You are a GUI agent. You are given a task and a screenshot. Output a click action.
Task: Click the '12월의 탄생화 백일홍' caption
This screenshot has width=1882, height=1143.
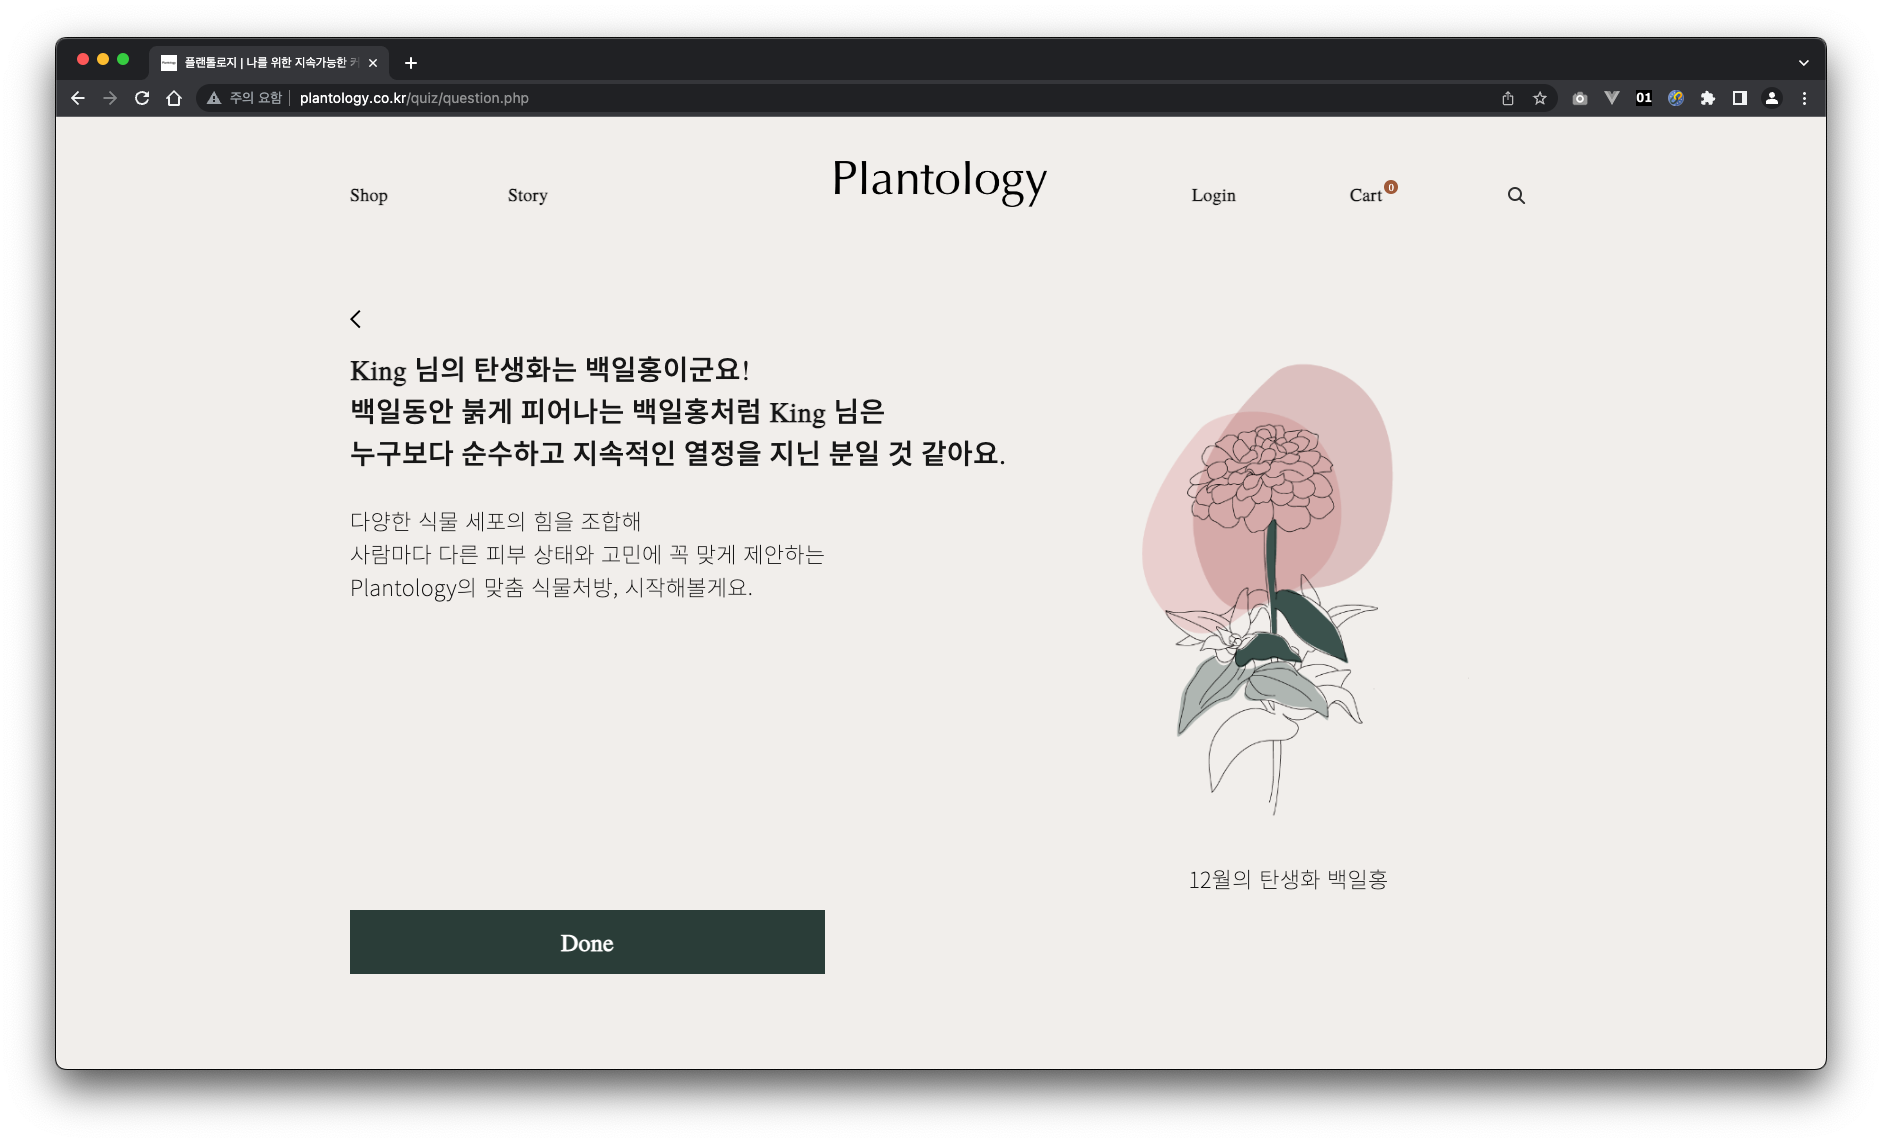1288,879
